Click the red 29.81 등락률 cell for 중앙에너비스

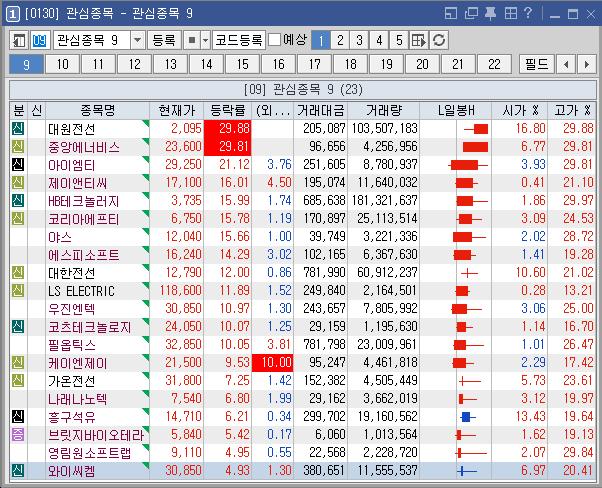[228, 147]
